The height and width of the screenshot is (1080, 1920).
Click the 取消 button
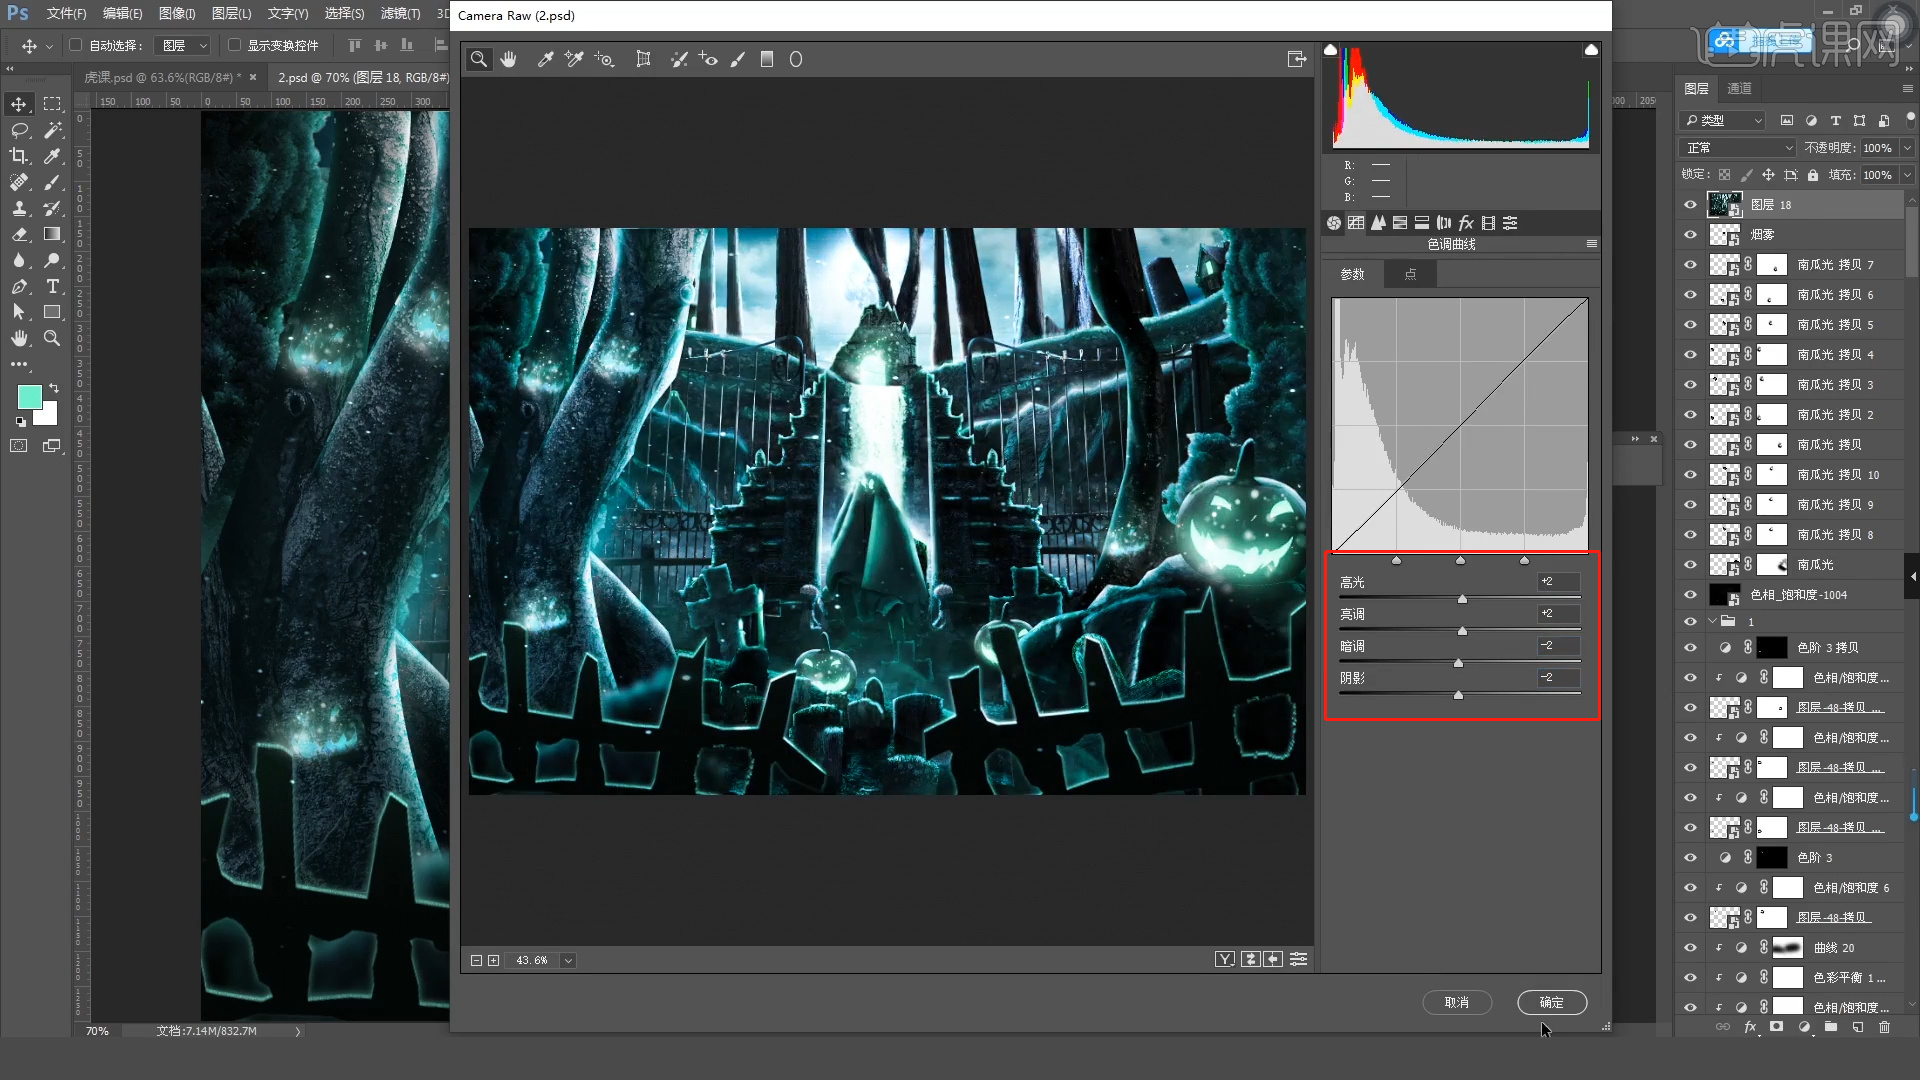(x=1456, y=1002)
